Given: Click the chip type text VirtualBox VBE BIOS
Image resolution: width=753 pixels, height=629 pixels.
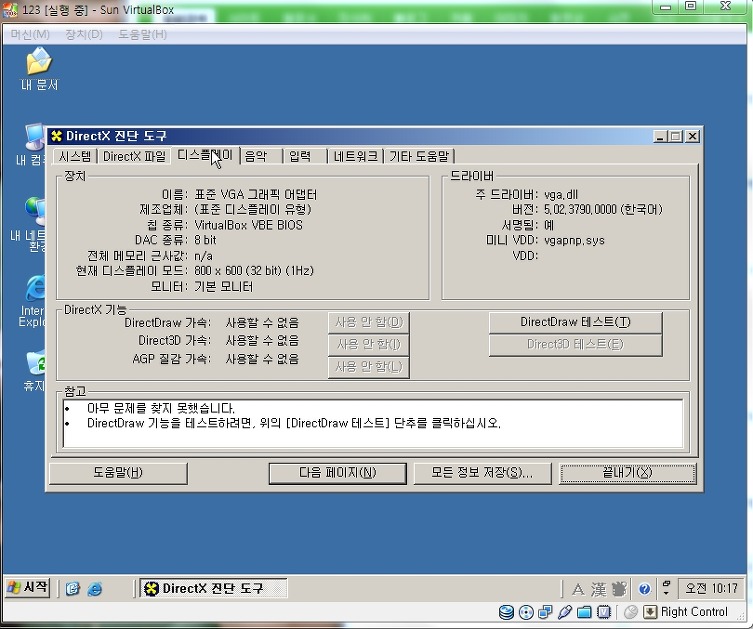Looking at the screenshot, I should pos(248,225).
